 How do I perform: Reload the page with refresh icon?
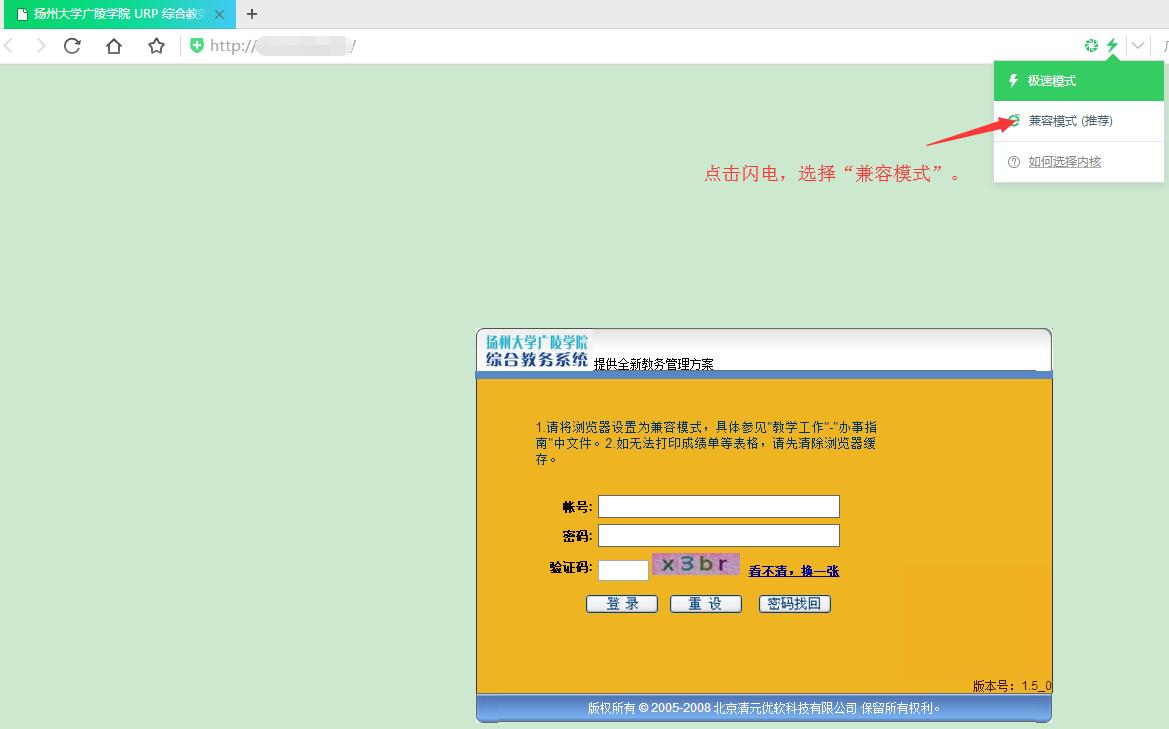click(x=72, y=46)
